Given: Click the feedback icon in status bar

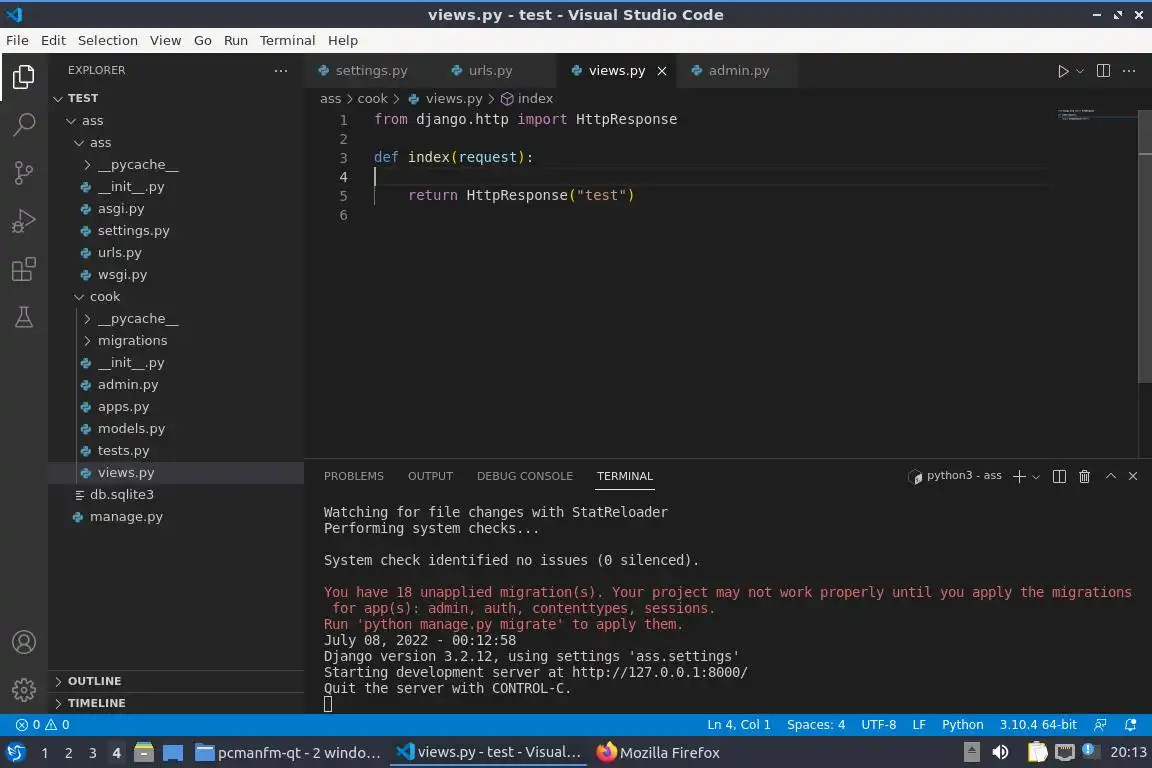Looking at the screenshot, I should click(1100, 725).
